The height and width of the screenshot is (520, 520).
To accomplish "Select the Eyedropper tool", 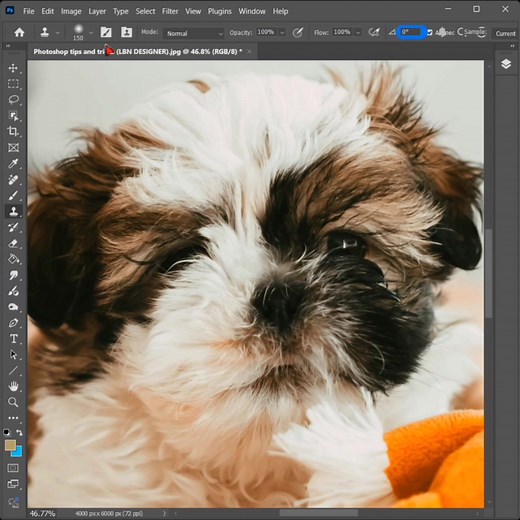I will click(13, 163).
